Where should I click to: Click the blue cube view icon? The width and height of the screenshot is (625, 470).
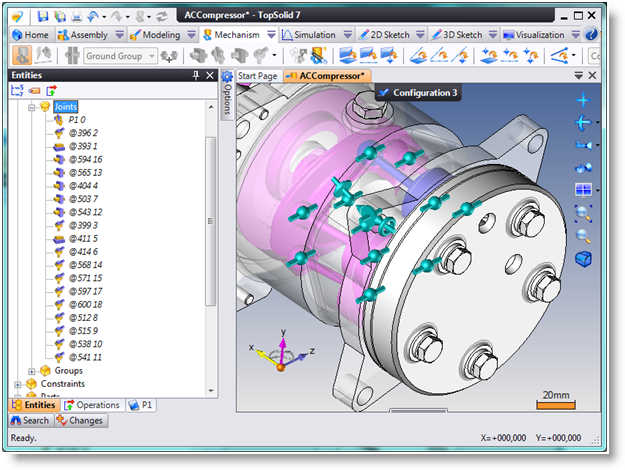[x=583, y=259]
